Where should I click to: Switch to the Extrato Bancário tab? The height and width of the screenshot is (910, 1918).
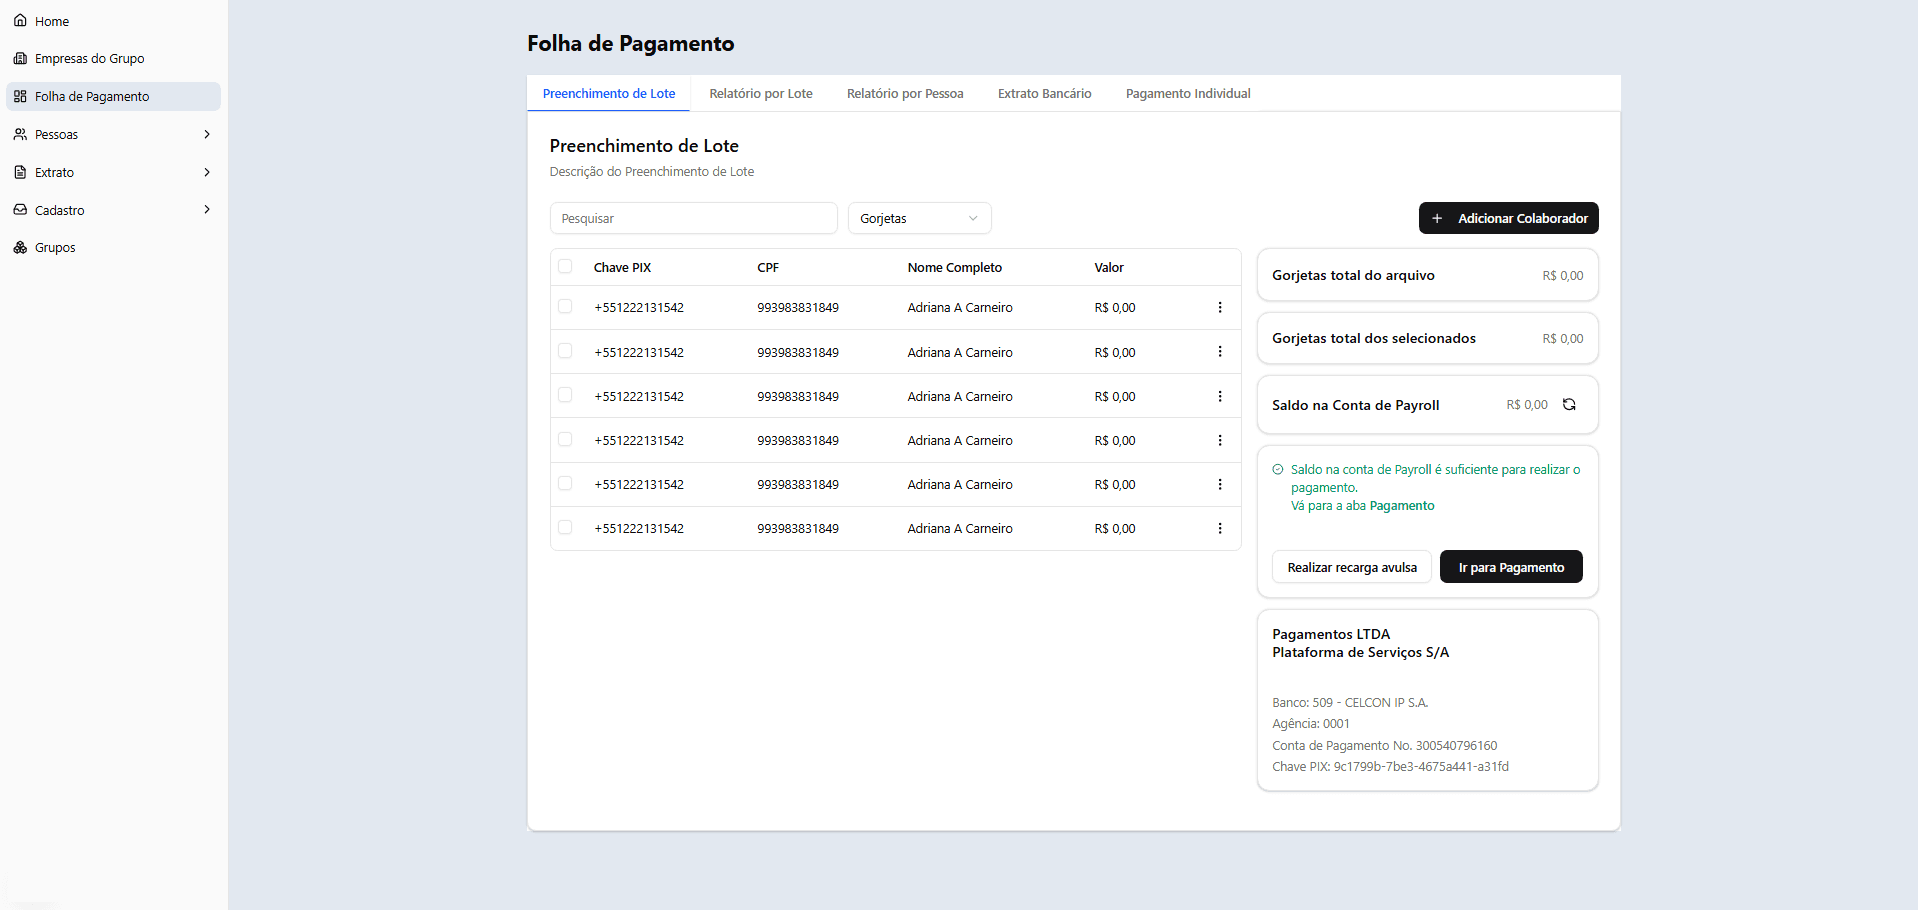pyautogui.click(x=1044, y=94)
